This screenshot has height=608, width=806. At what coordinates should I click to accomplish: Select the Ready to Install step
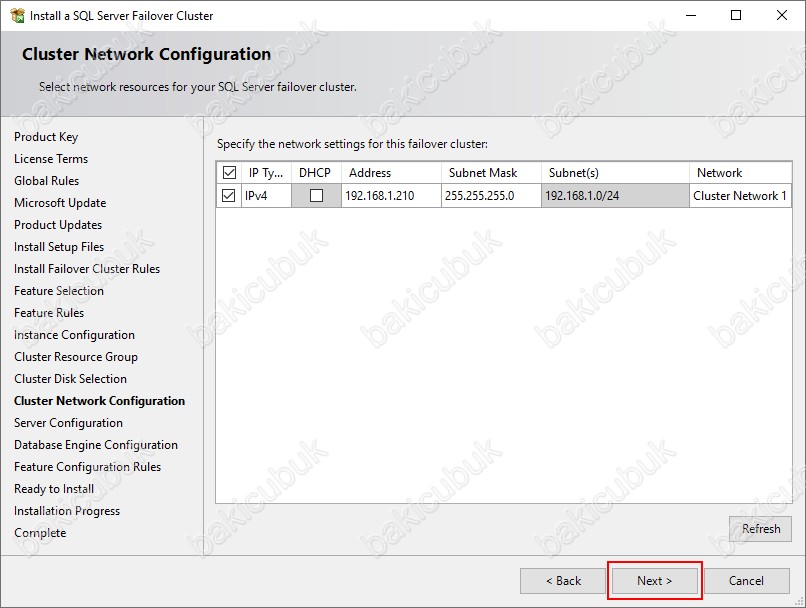point(54,489)
